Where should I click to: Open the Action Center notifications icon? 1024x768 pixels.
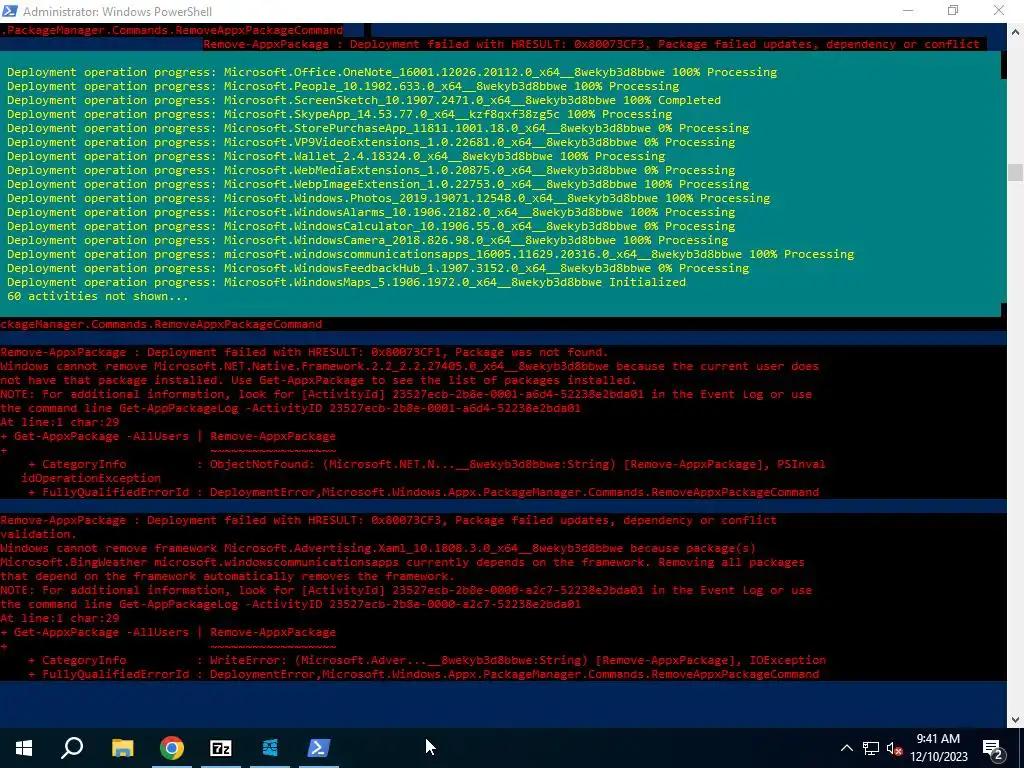coord(993,749)
